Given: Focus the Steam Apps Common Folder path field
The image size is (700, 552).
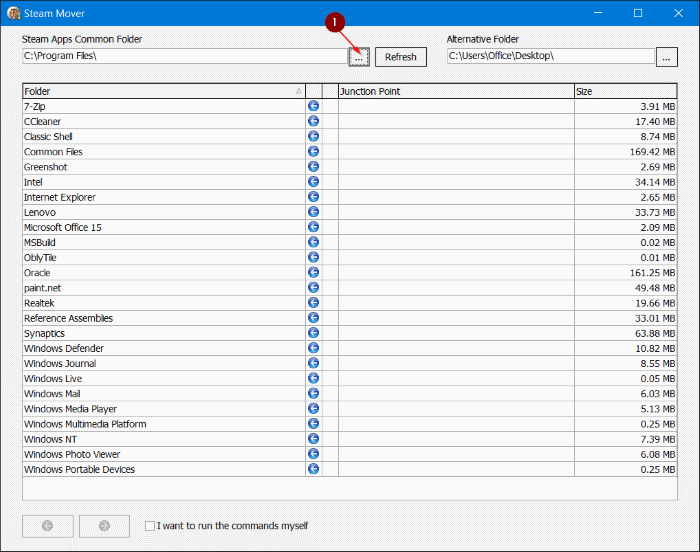Looking at the screenshot, I should click(185, 56).
